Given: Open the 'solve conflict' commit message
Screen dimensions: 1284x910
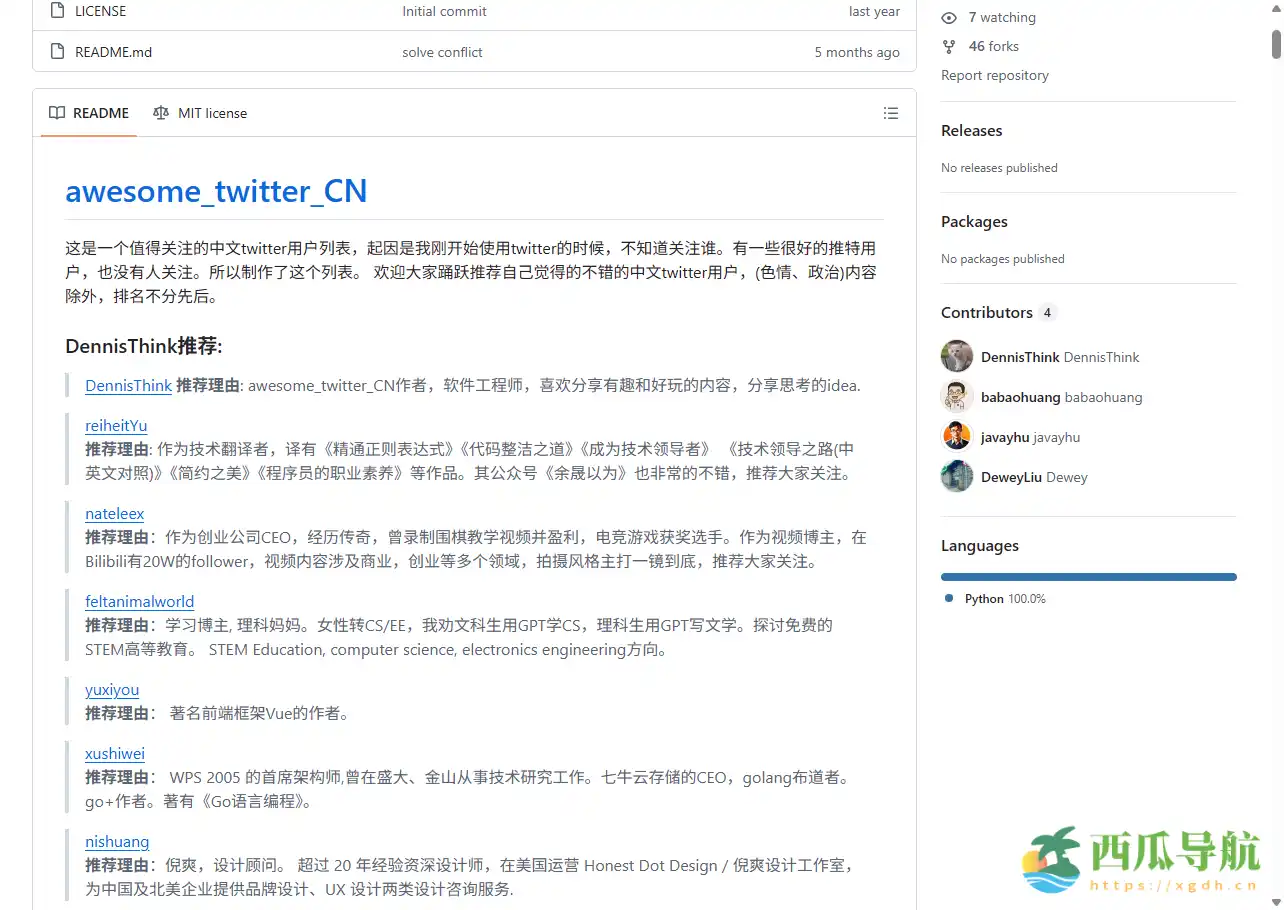Looking at the screenshot, I should click(442, 51).
